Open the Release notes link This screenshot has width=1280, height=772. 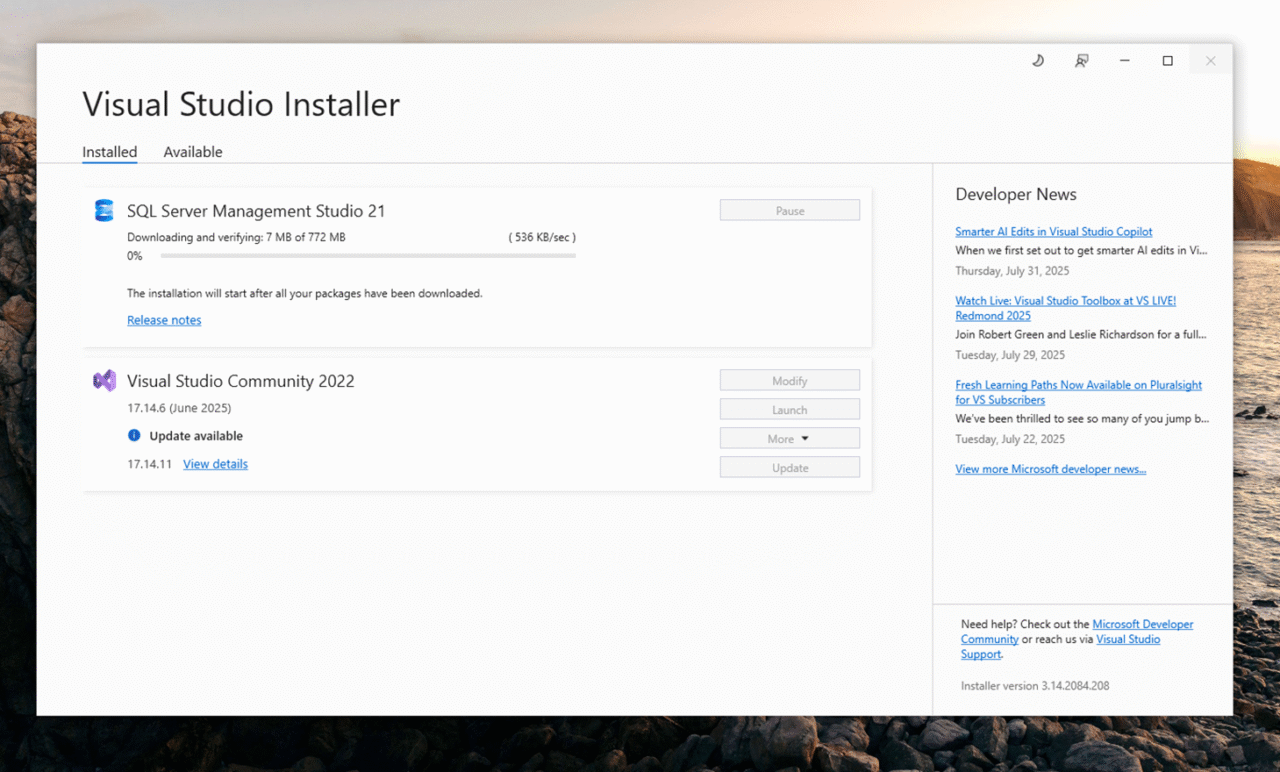[164, 320]
